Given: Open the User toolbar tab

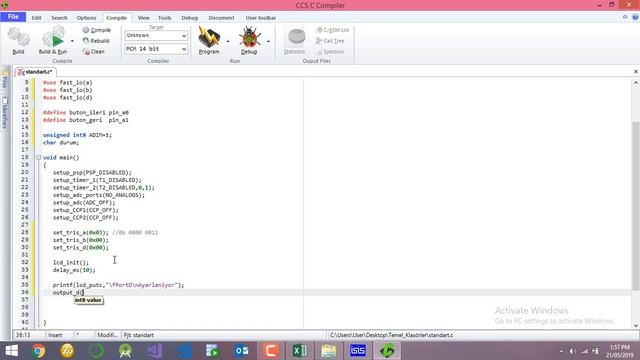Looking at the screenshot, I should tap(261, 18).
